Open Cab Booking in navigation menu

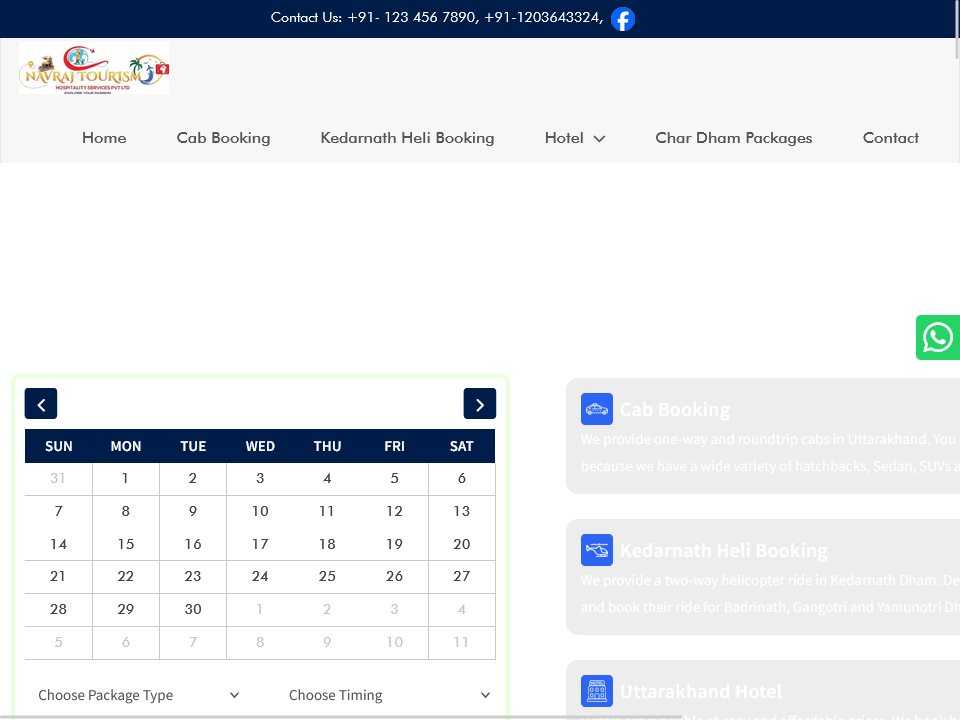point(223,138)
